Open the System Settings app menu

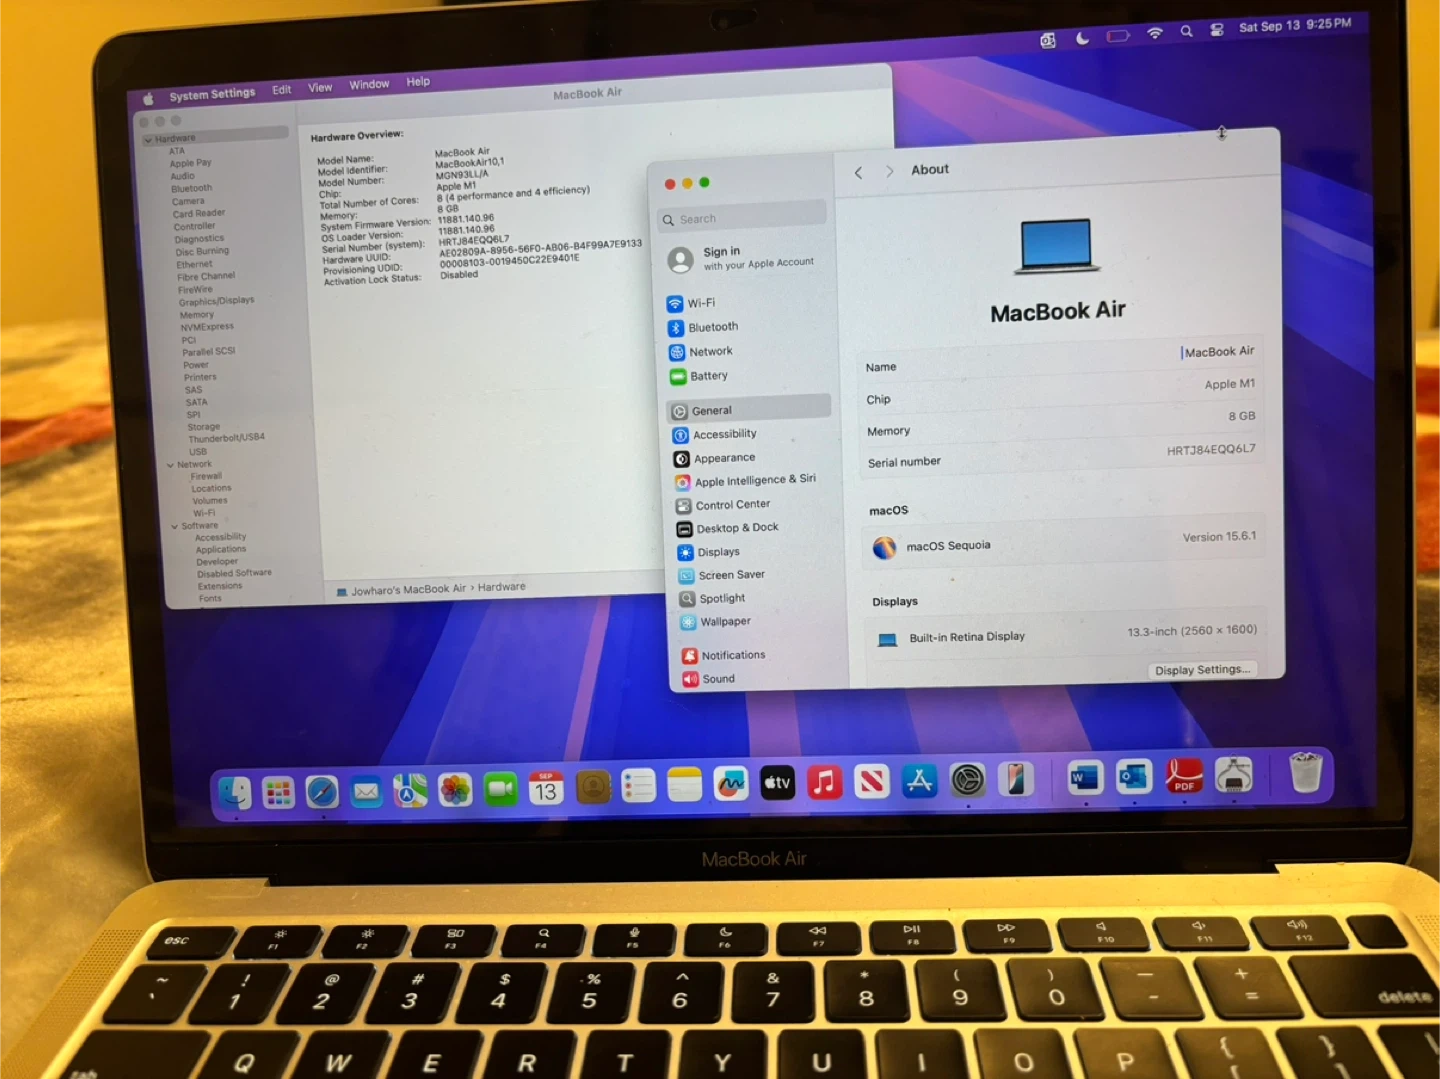(x=212, y=94)
